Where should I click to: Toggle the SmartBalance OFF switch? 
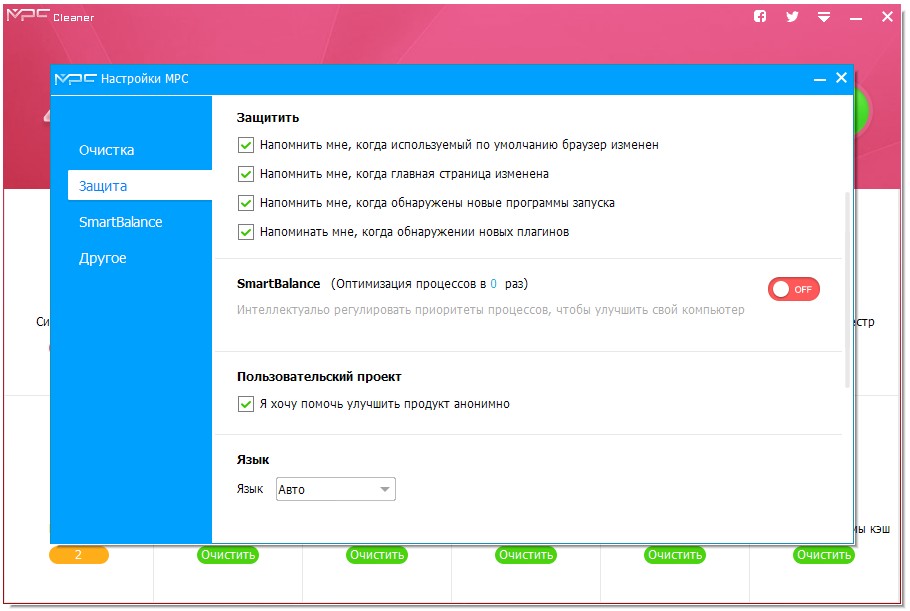[x=793, y=289]
